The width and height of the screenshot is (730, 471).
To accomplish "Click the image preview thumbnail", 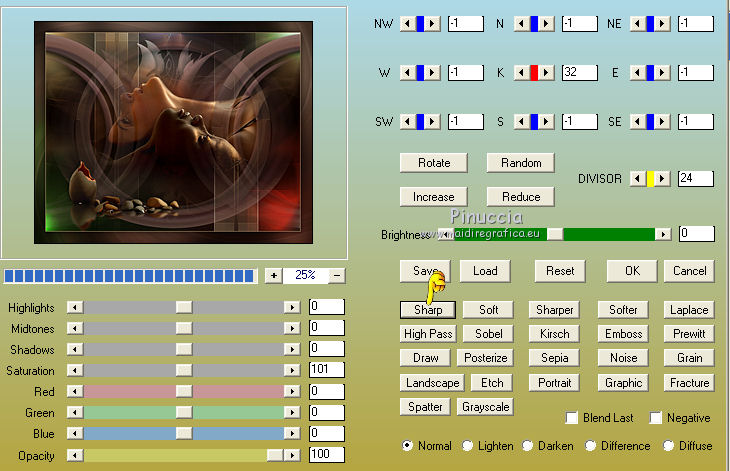I will pos(173,132).
